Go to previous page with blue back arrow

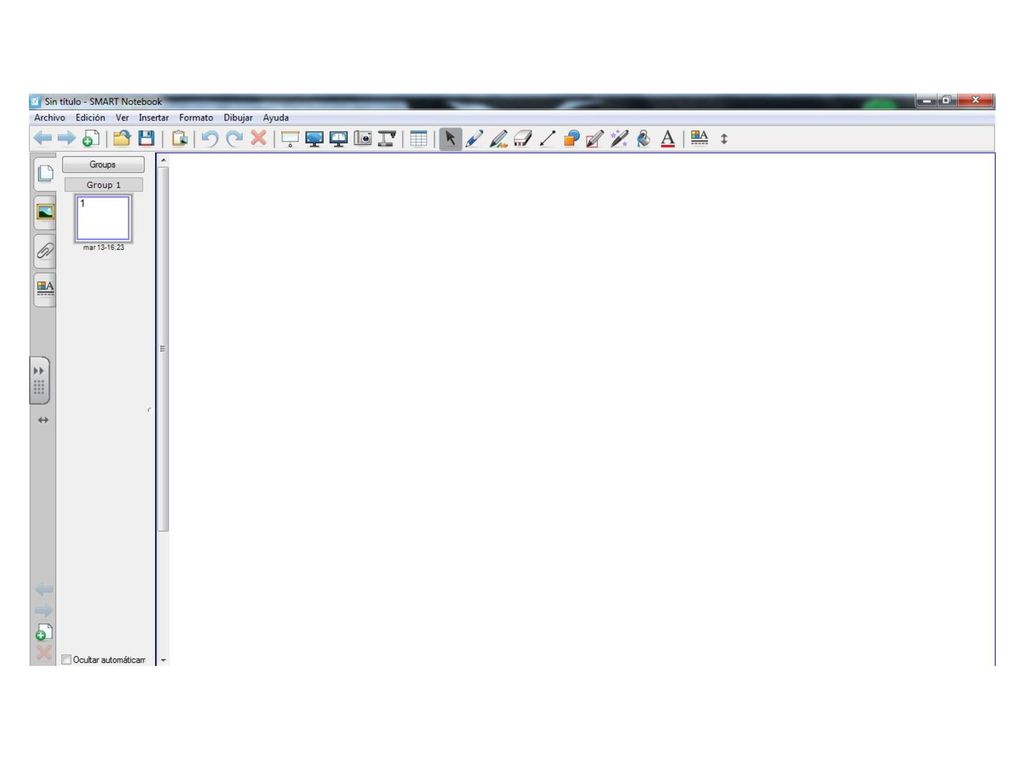click(42, 138)
